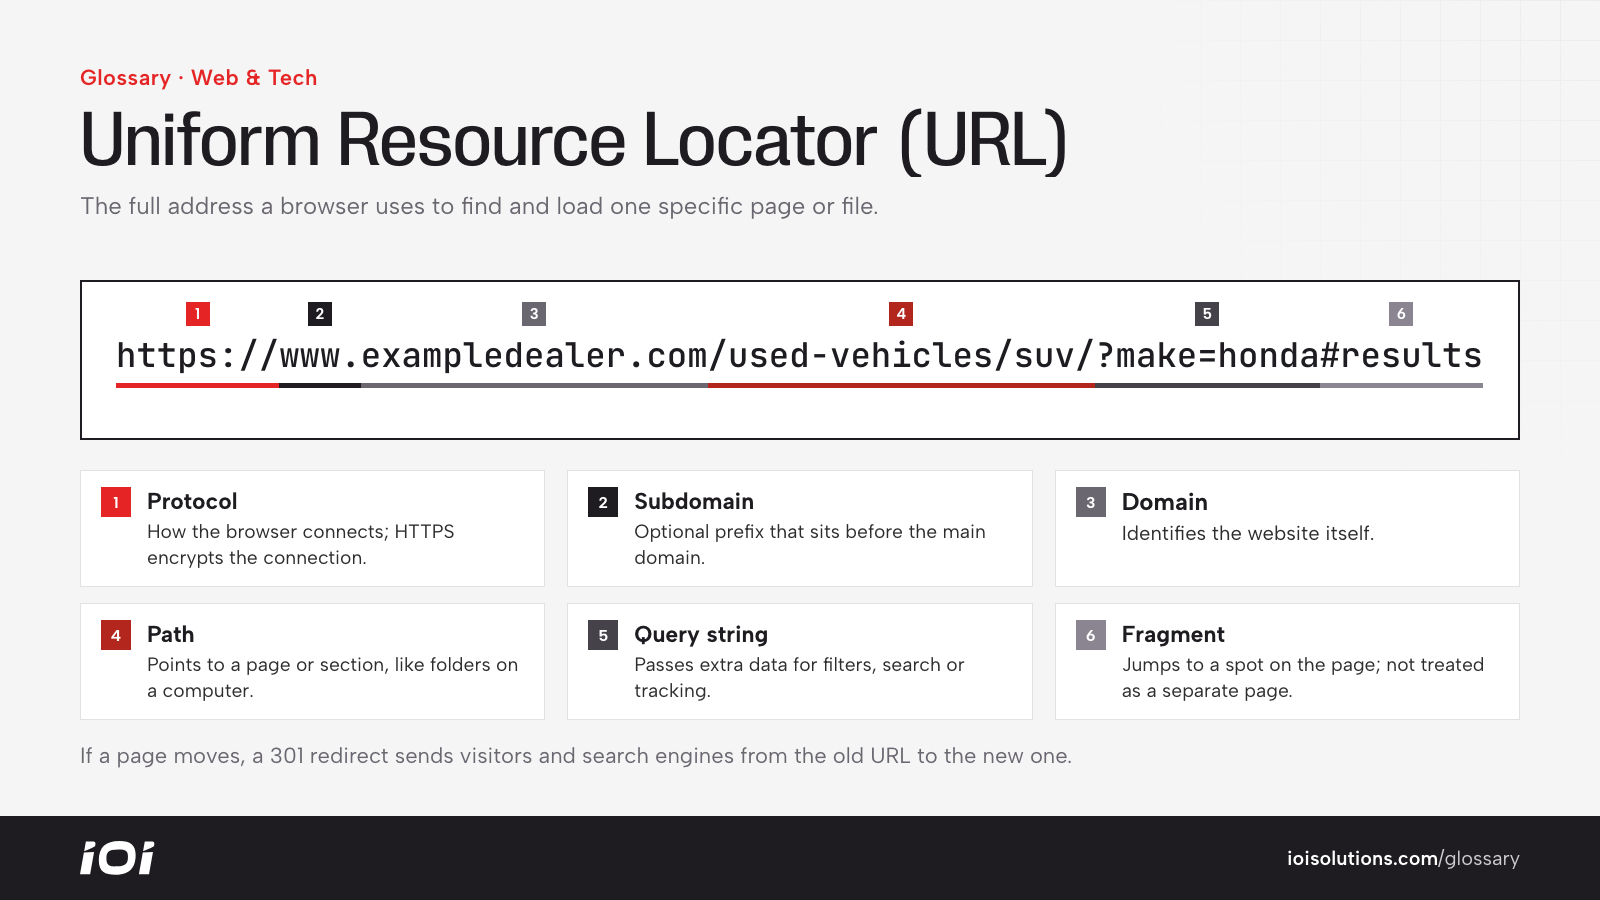Click number 4 badge above used-vehicles path

point(901,314)
